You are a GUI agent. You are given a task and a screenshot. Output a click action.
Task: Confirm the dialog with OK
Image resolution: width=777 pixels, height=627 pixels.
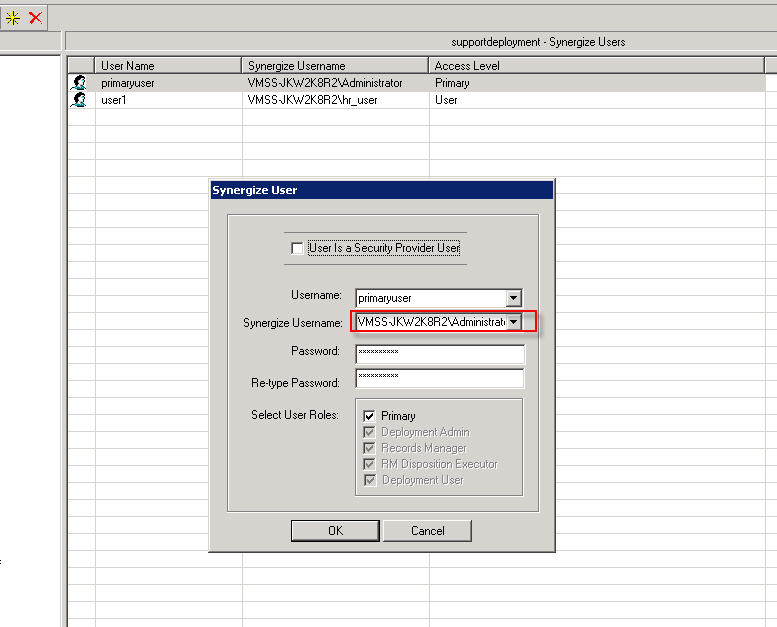(335, 531)
